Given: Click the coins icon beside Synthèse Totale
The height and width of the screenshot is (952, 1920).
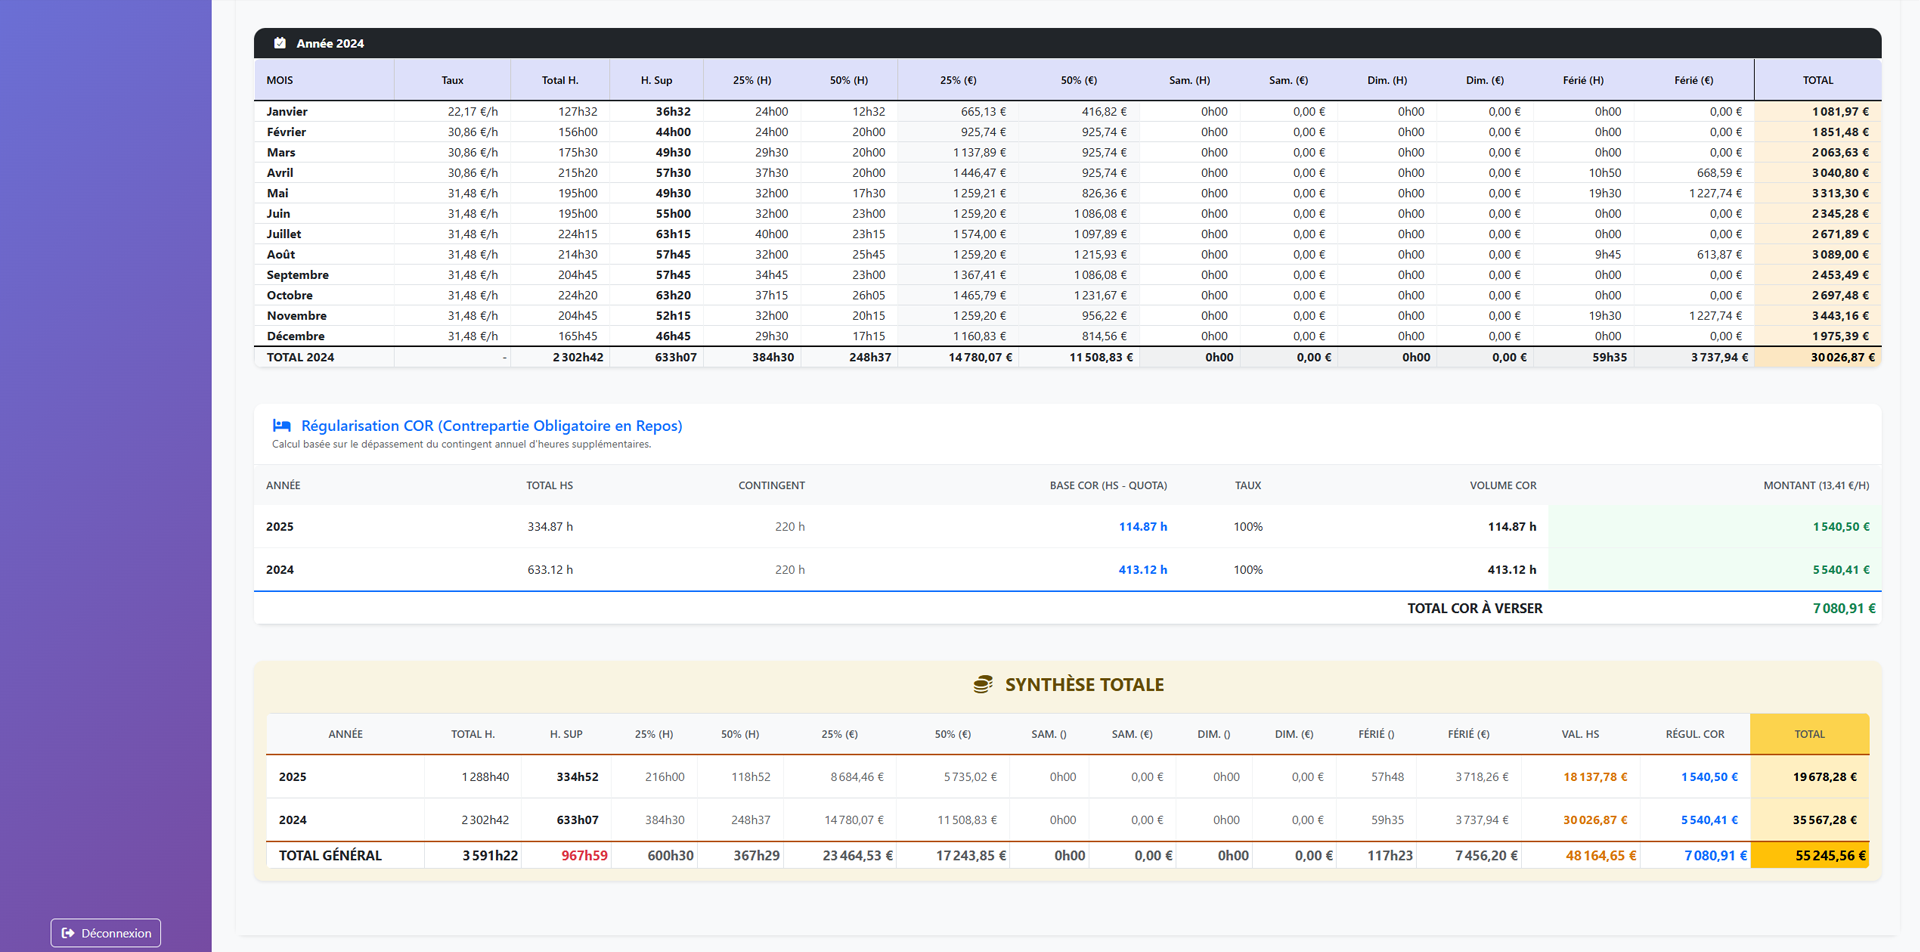Looking at the screenshot, I should [983, 685].
